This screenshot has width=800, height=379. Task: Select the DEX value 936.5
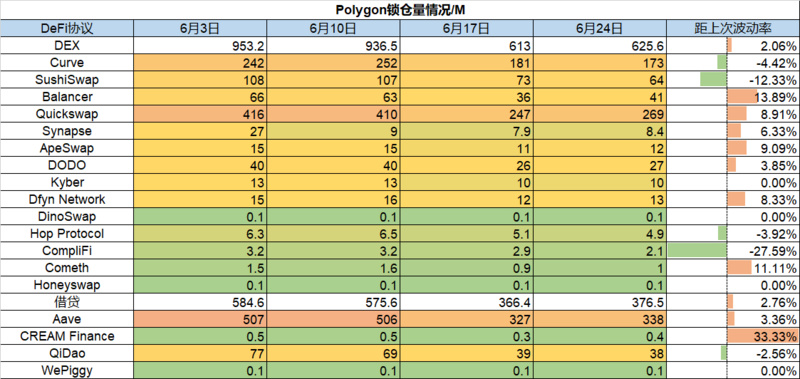(333, 45)
